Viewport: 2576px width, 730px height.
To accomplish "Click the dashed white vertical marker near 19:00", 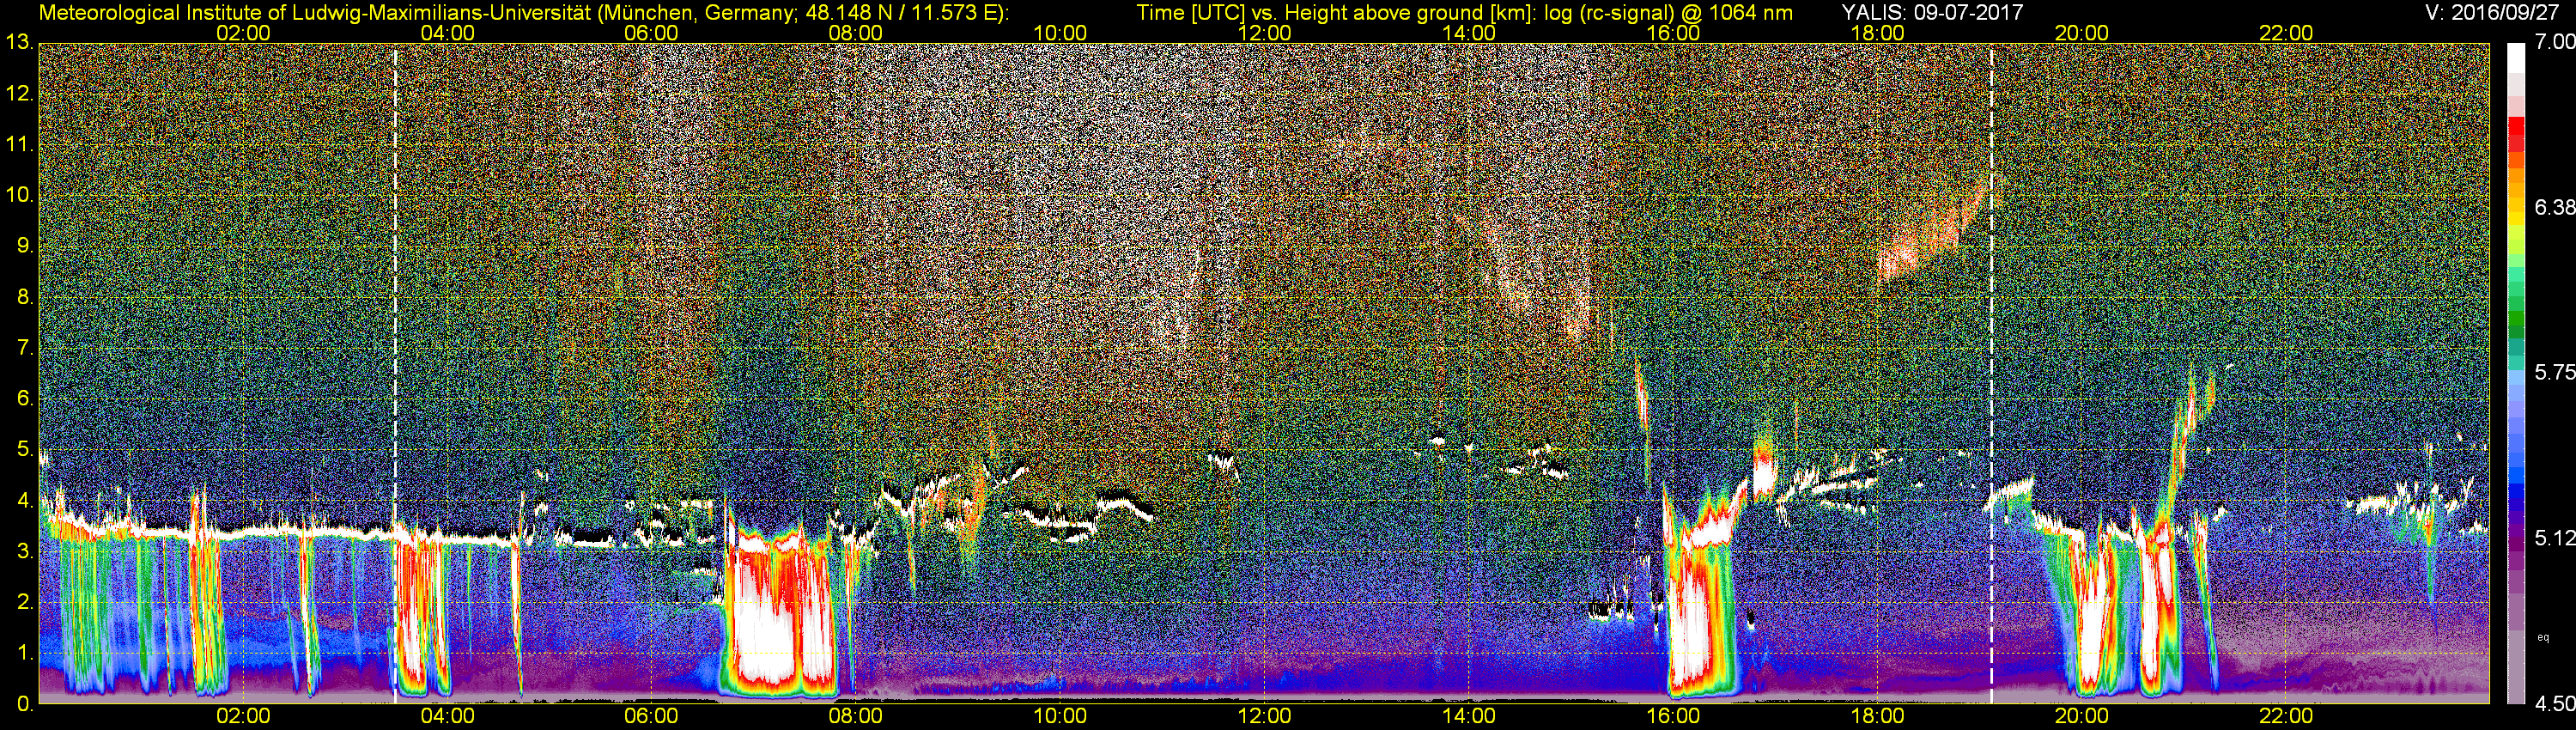I will pyautogui.click(x=1992, y=372).
